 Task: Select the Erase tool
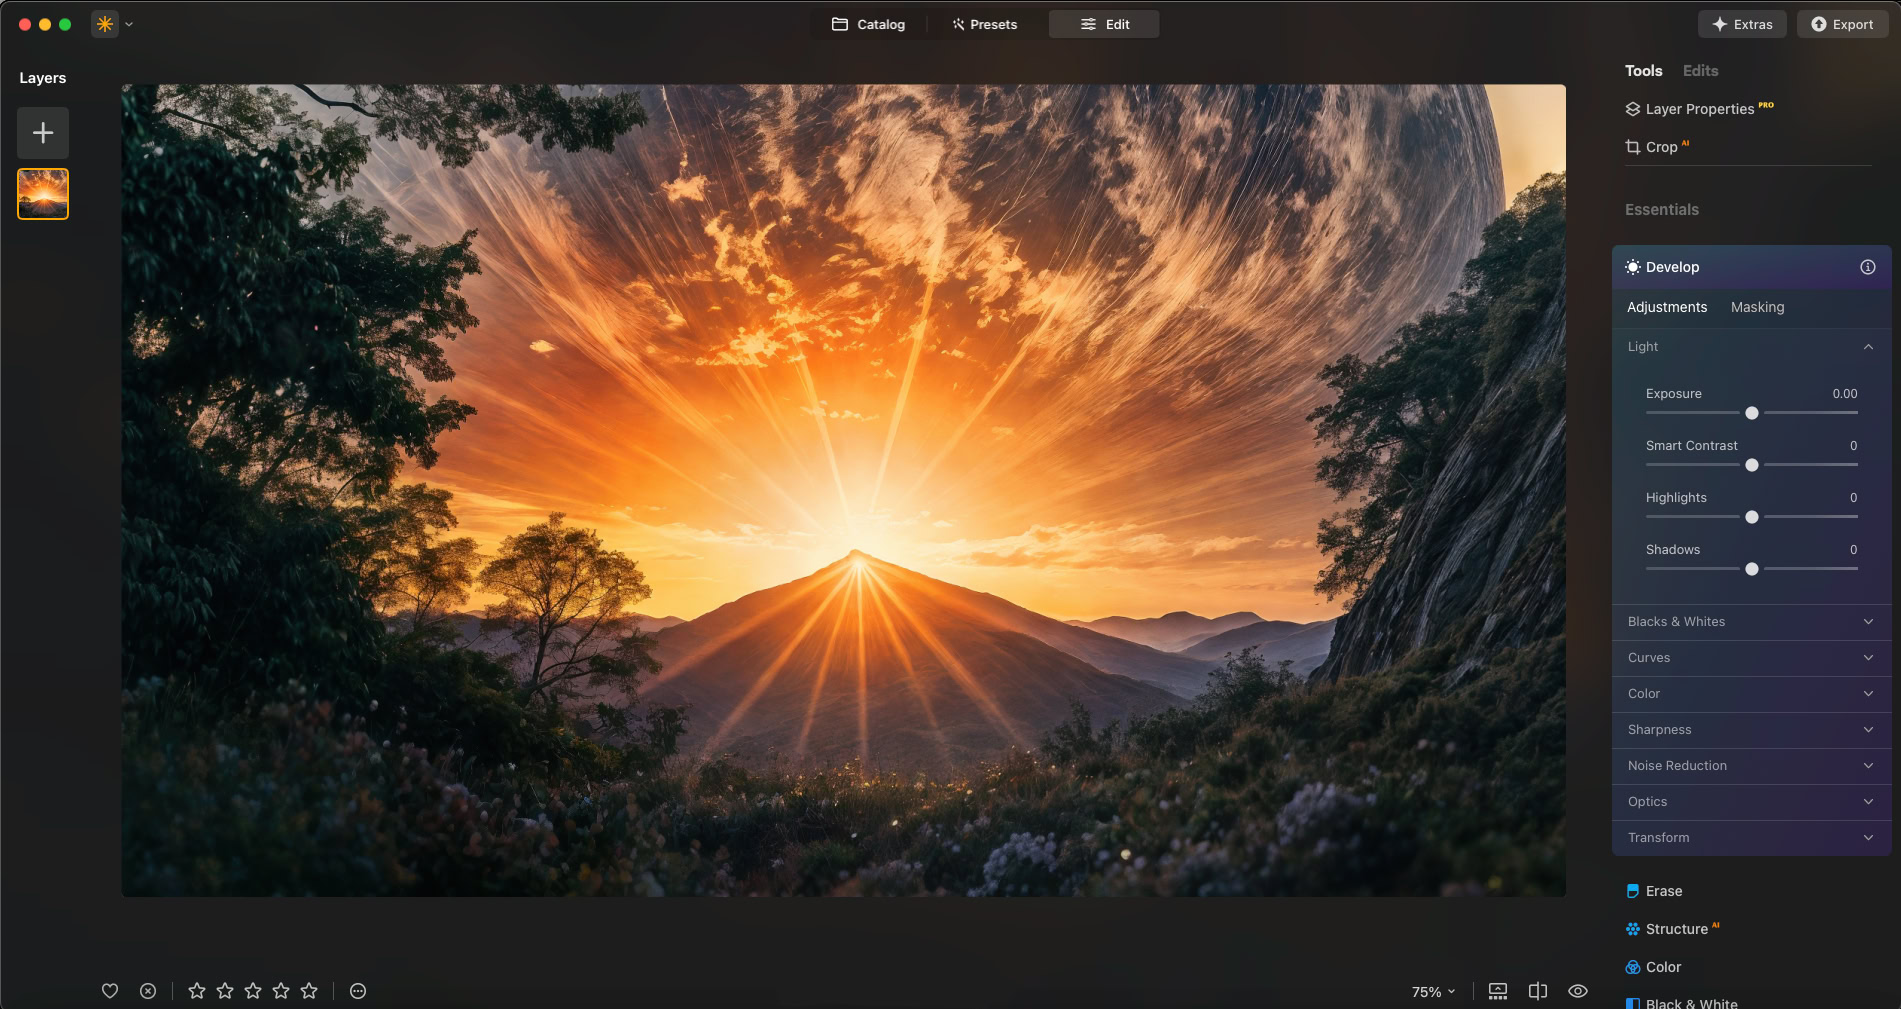click(x=1663, y=891)
